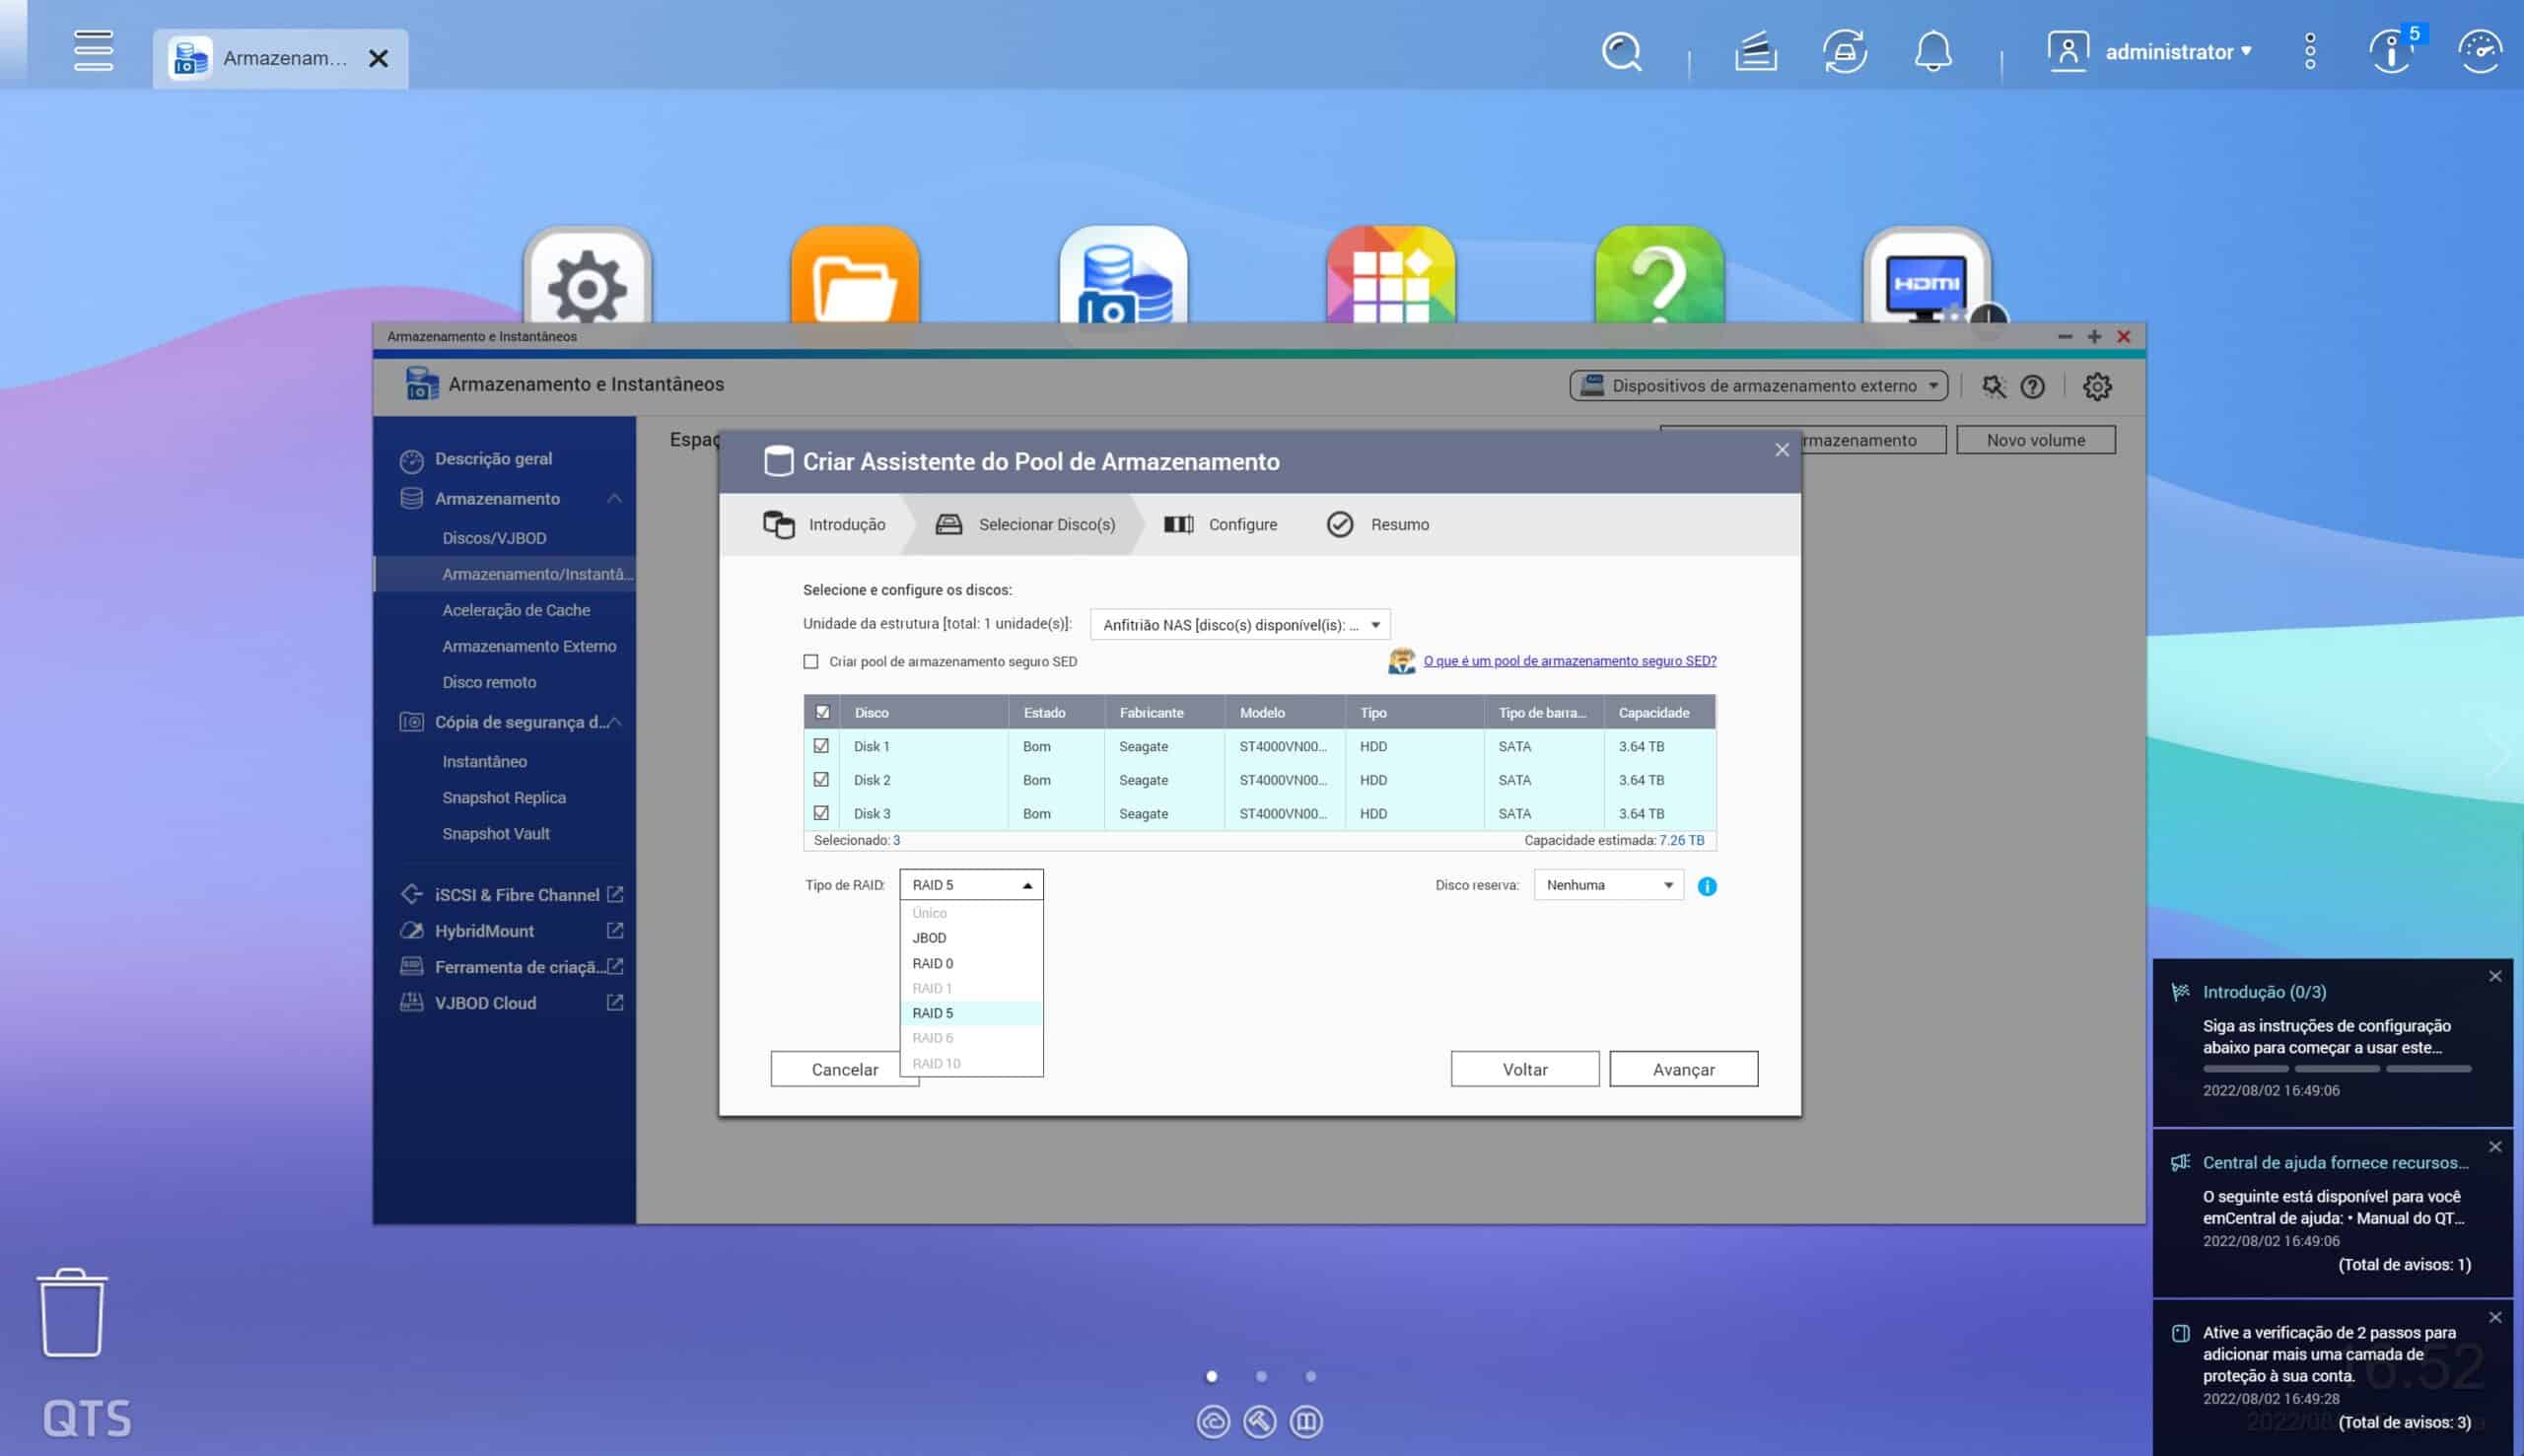Select JBOD in the RAID type list
Screen dimensions: 2524x1456
pos(929,938)
